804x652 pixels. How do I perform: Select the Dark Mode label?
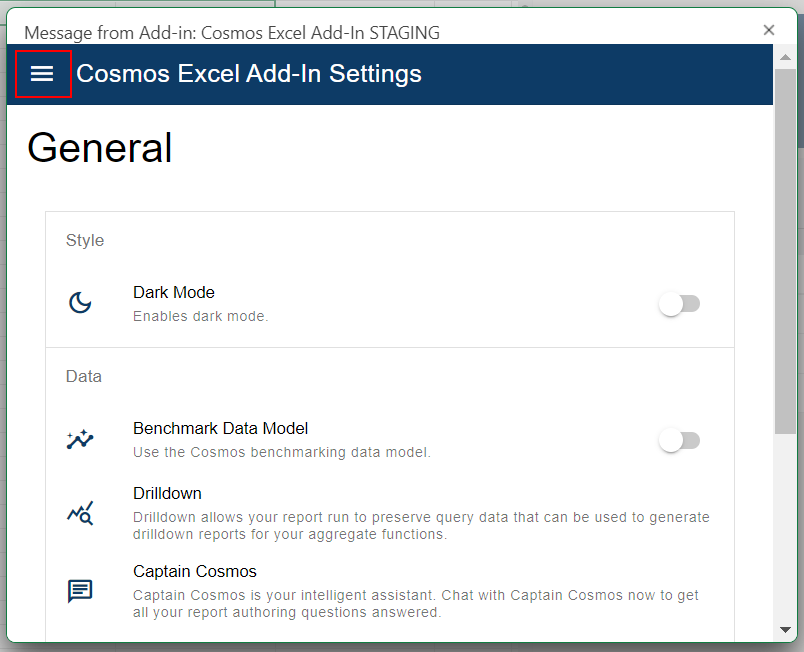(x=174, y=292)
